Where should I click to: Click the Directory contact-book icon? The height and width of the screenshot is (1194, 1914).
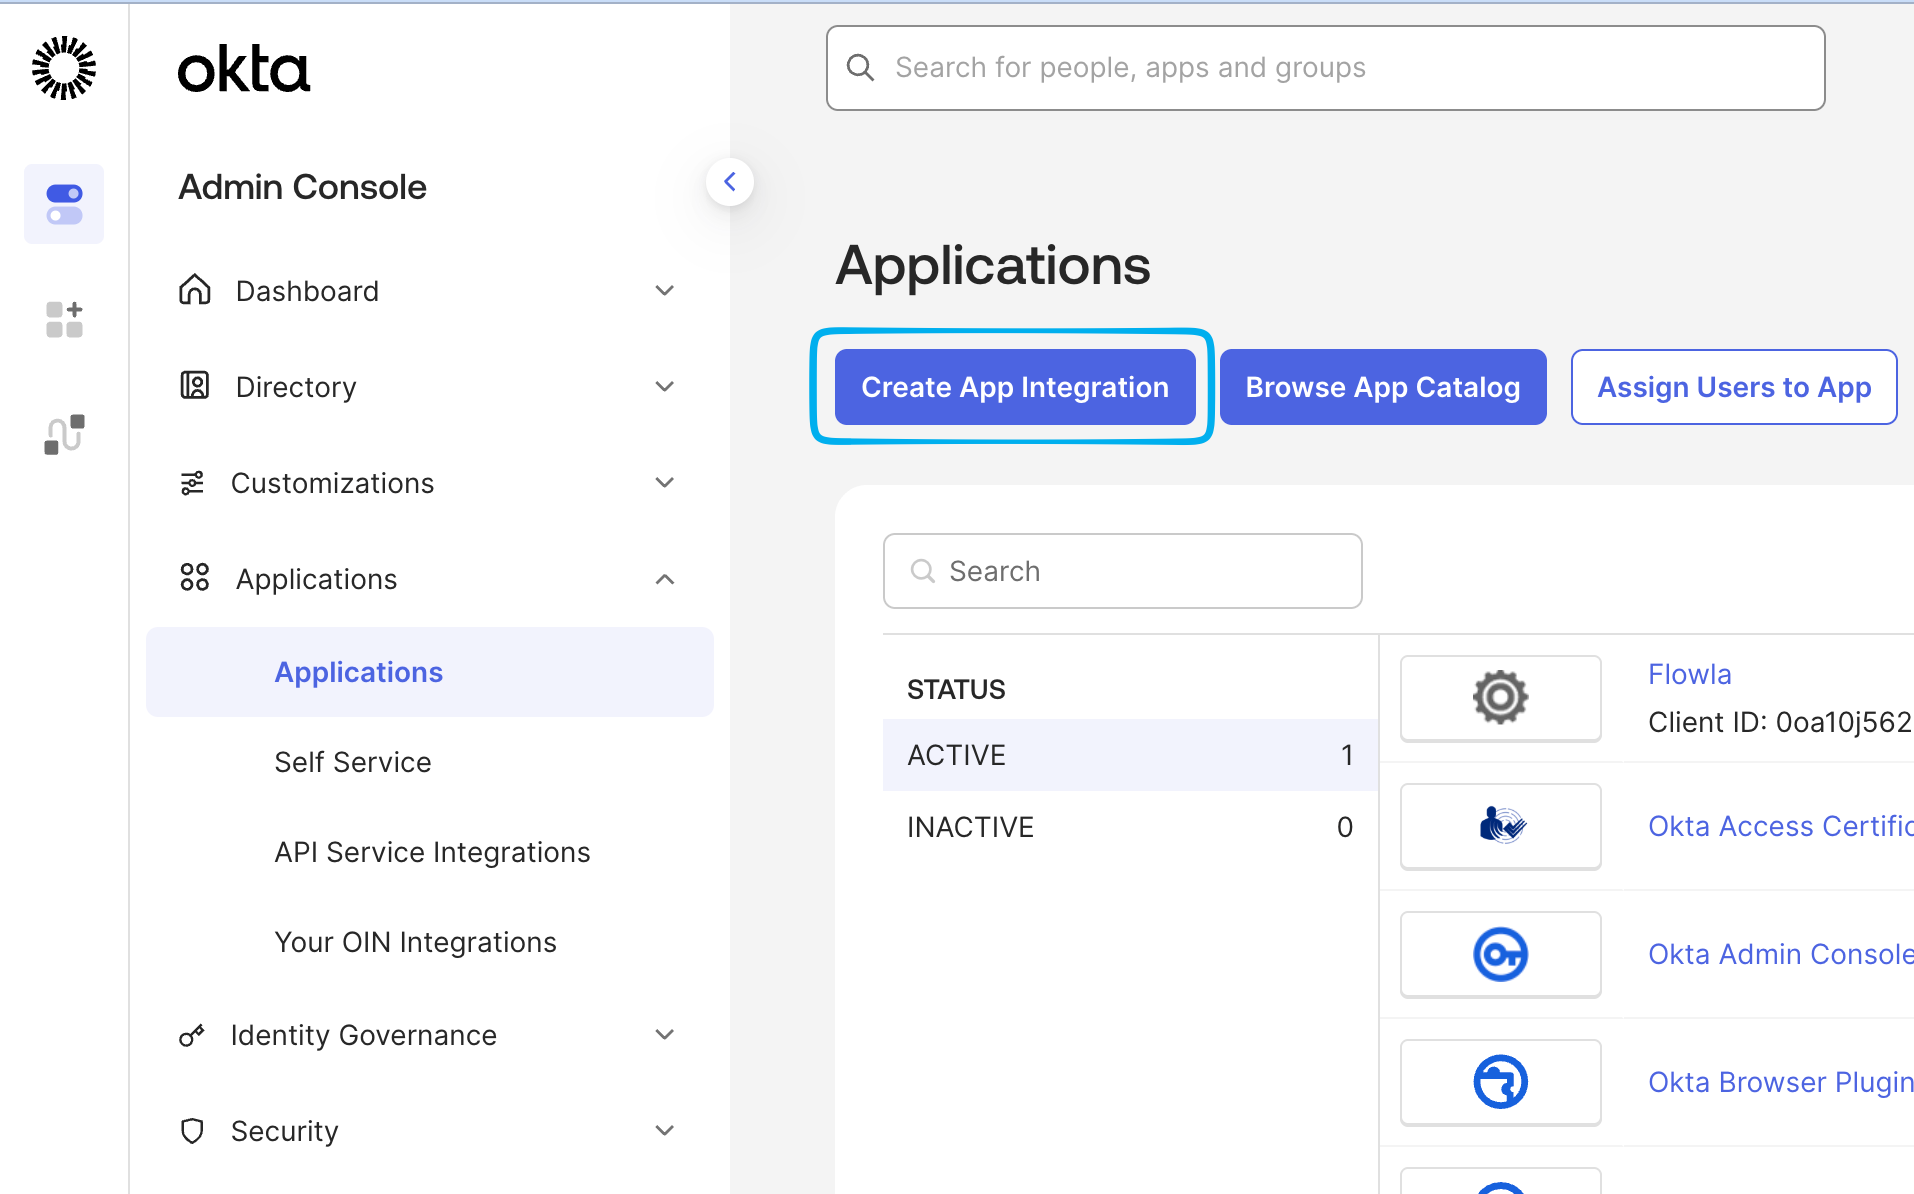pos(195,386)
